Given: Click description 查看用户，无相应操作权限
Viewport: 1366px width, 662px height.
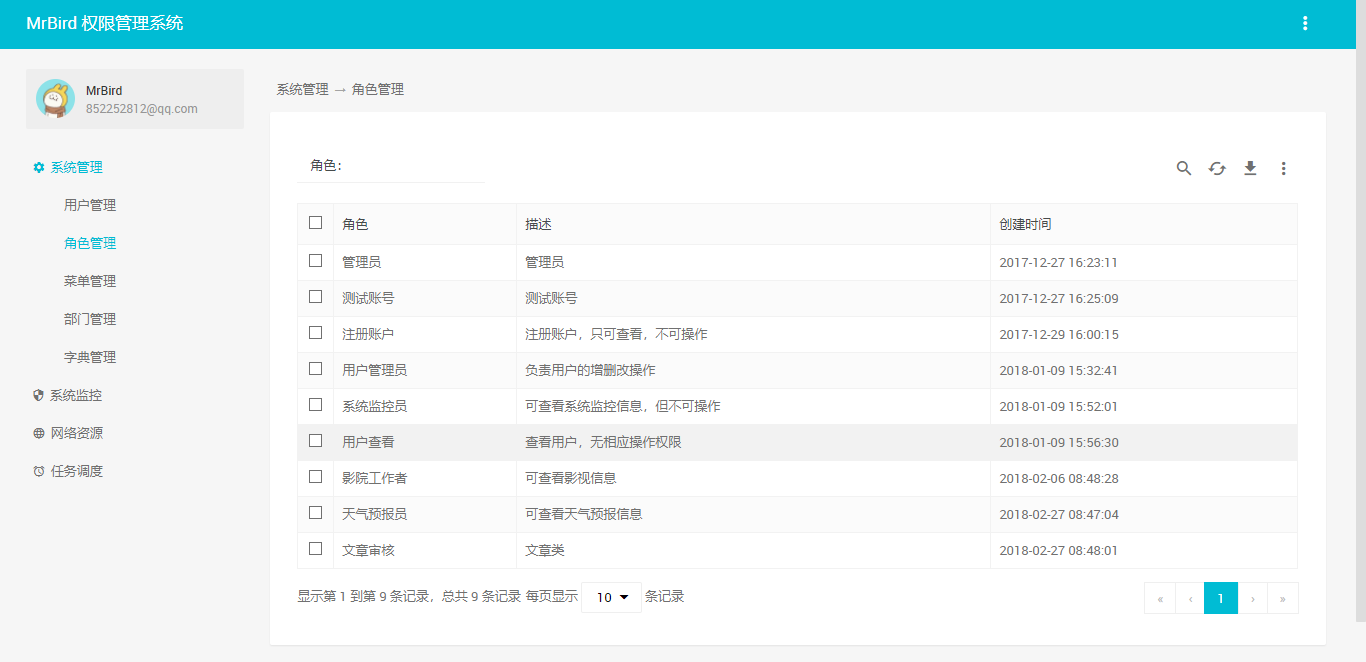Looking at the screenshot, I should coord(603,442).
